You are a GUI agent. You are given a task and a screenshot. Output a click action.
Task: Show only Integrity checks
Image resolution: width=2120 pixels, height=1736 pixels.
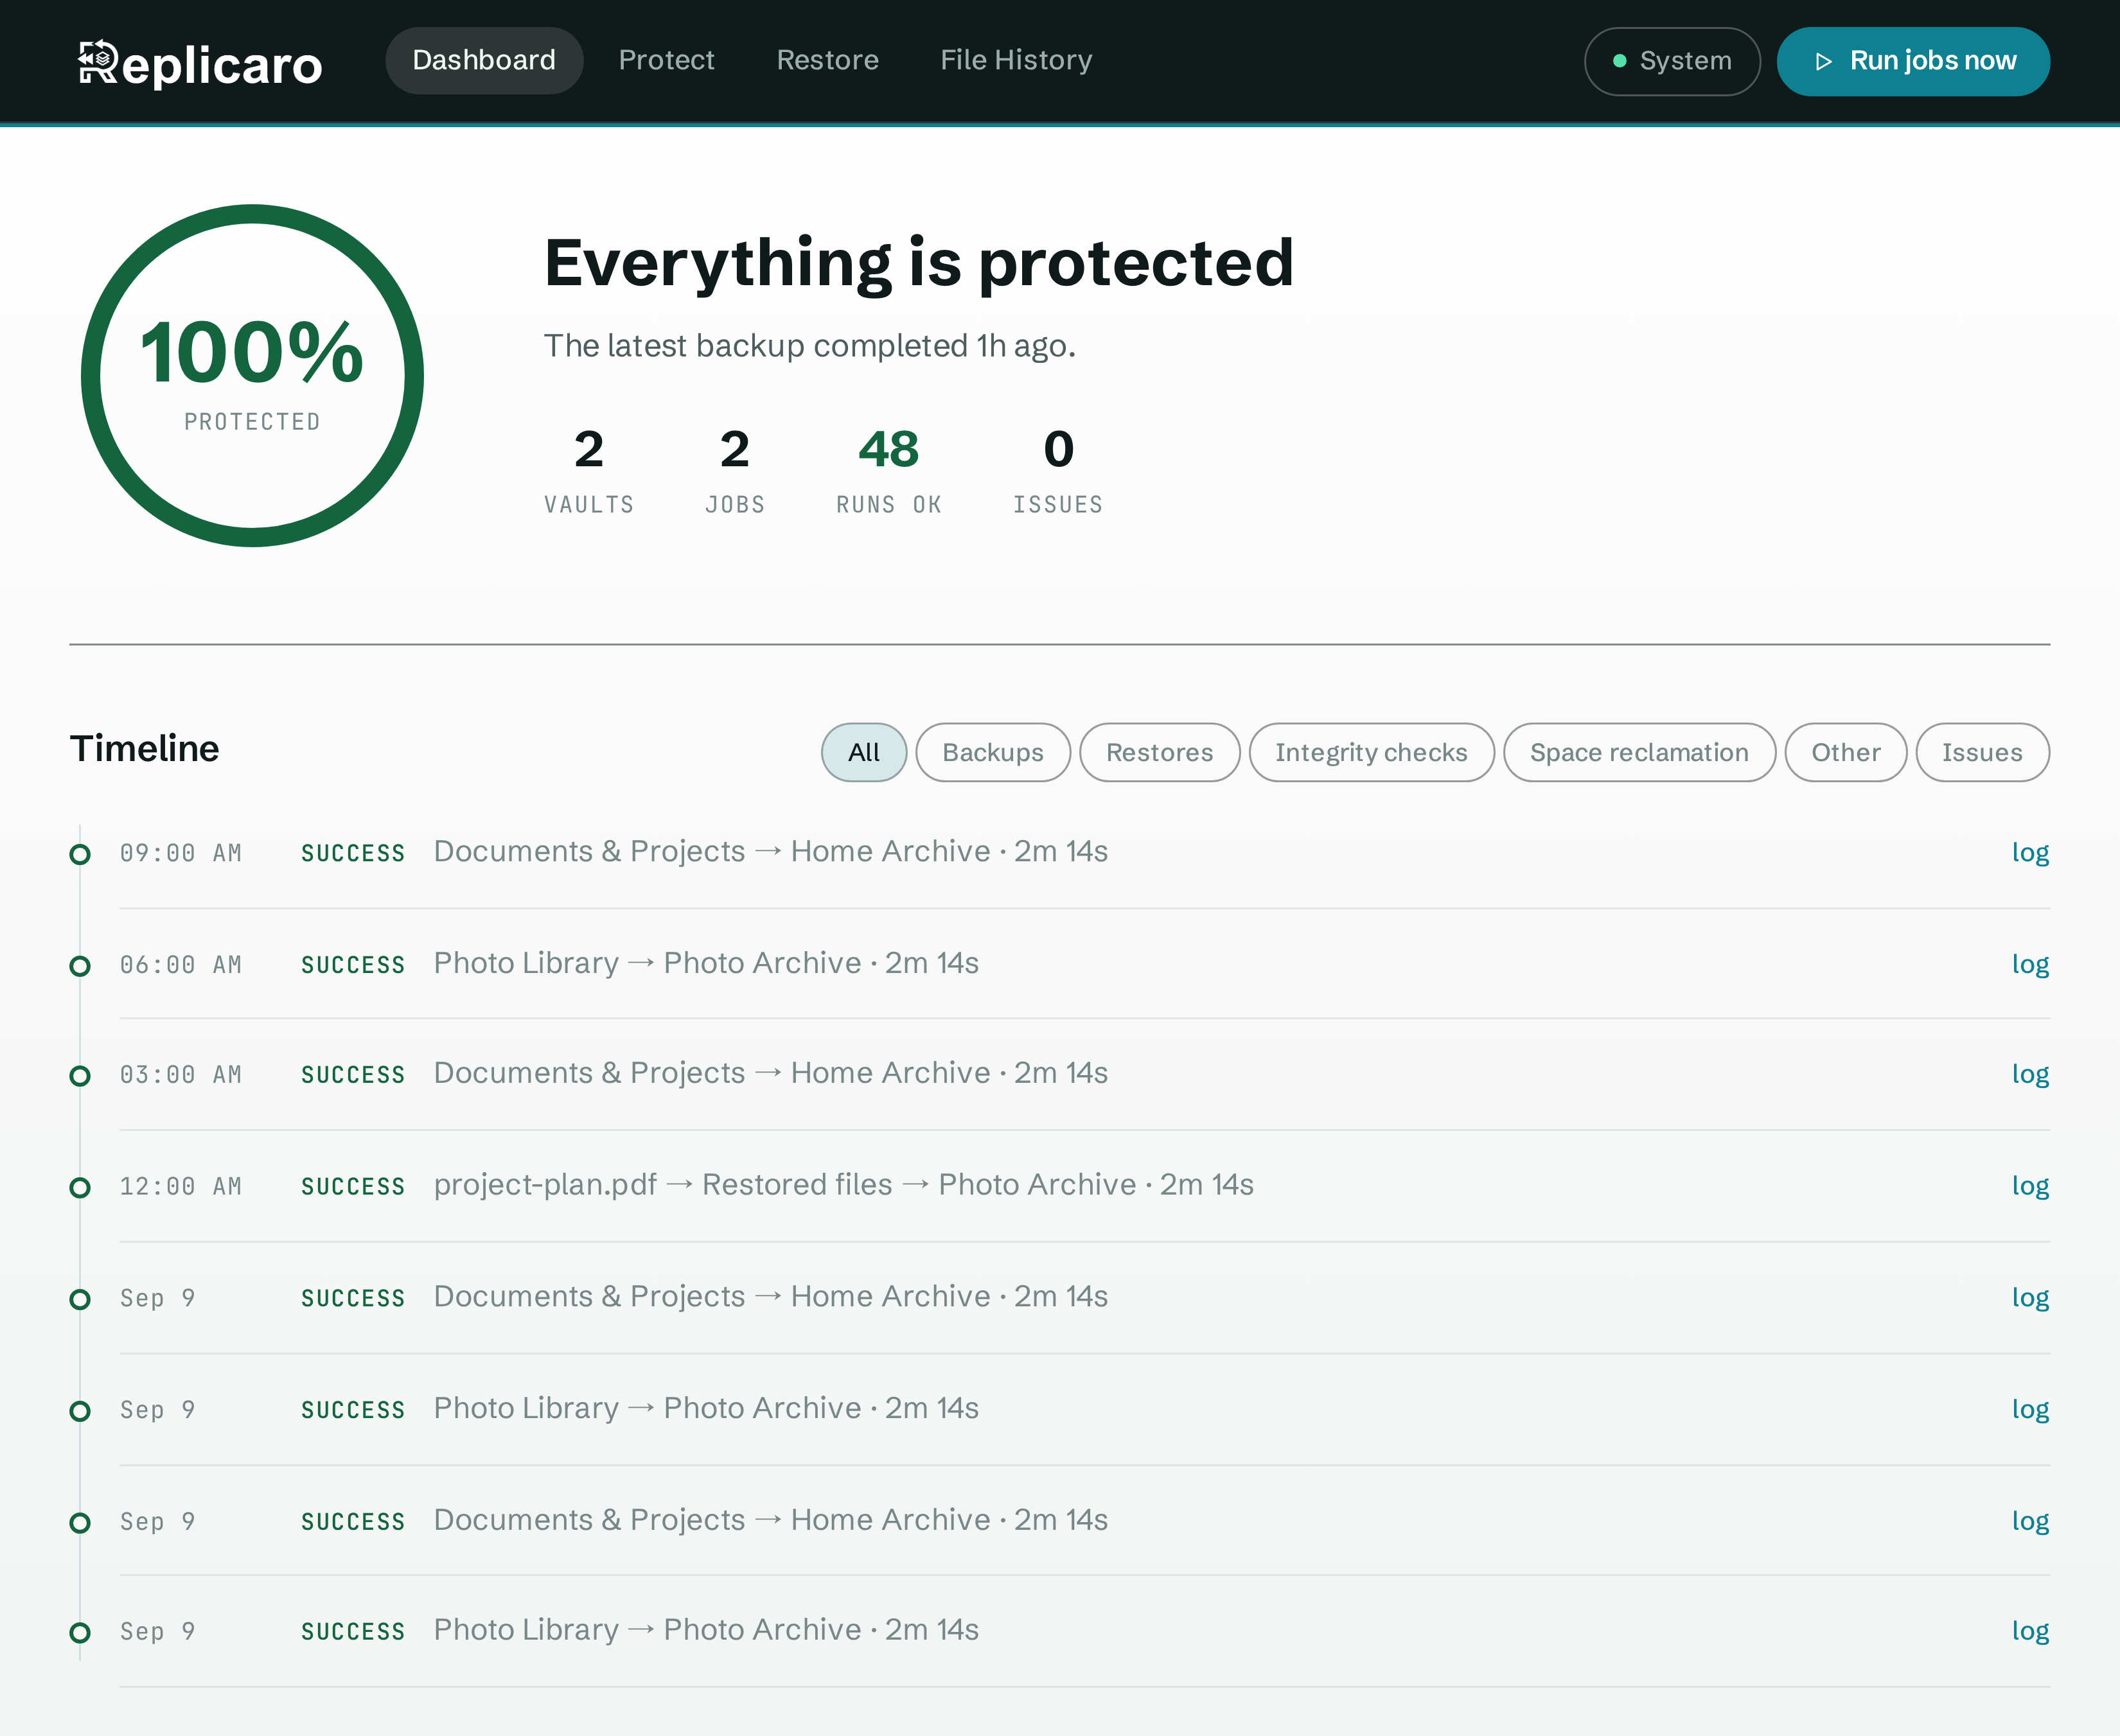click(1371, 752)
